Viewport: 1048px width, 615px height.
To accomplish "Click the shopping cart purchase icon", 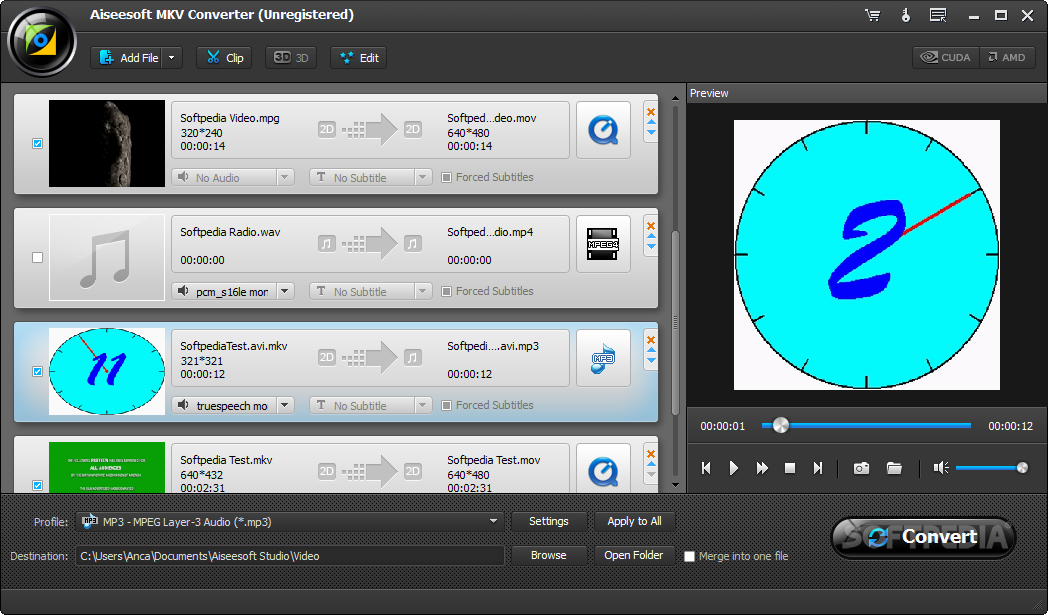I will 873,15.
